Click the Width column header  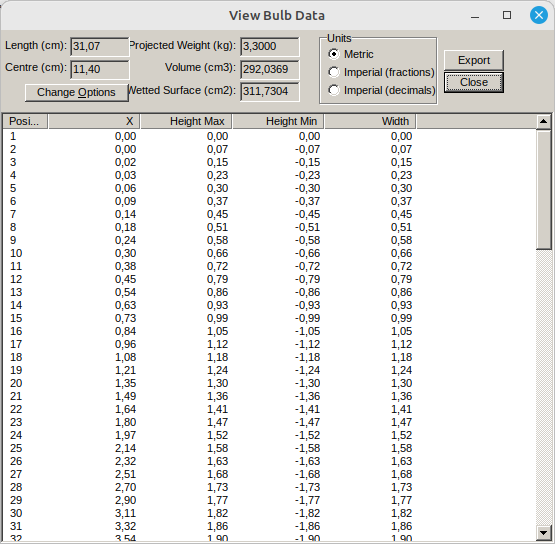(370, 121)
